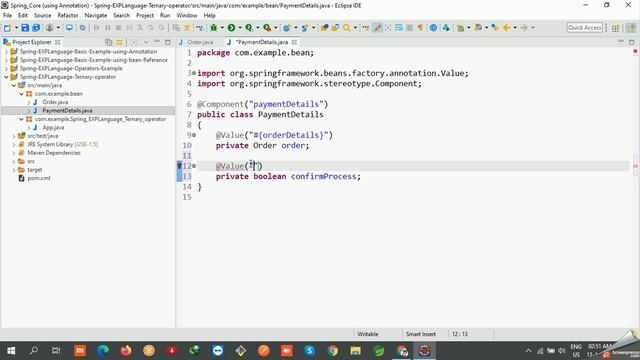Open the File menu
This screenshot has height=360, width=640.
pos(7,16)
